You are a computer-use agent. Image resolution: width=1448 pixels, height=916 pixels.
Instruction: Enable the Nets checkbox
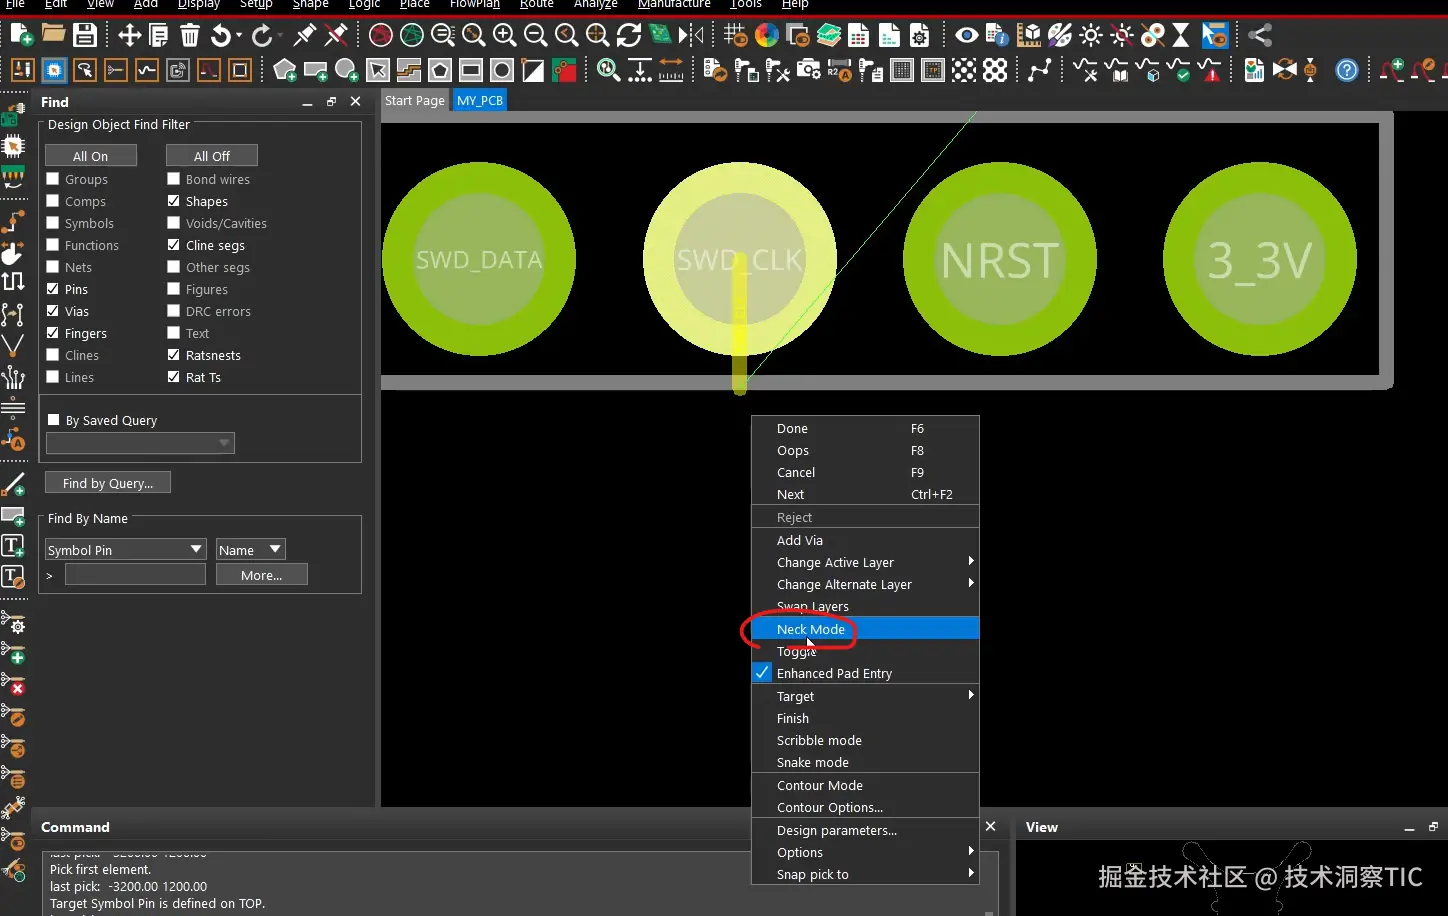(53, 267)
